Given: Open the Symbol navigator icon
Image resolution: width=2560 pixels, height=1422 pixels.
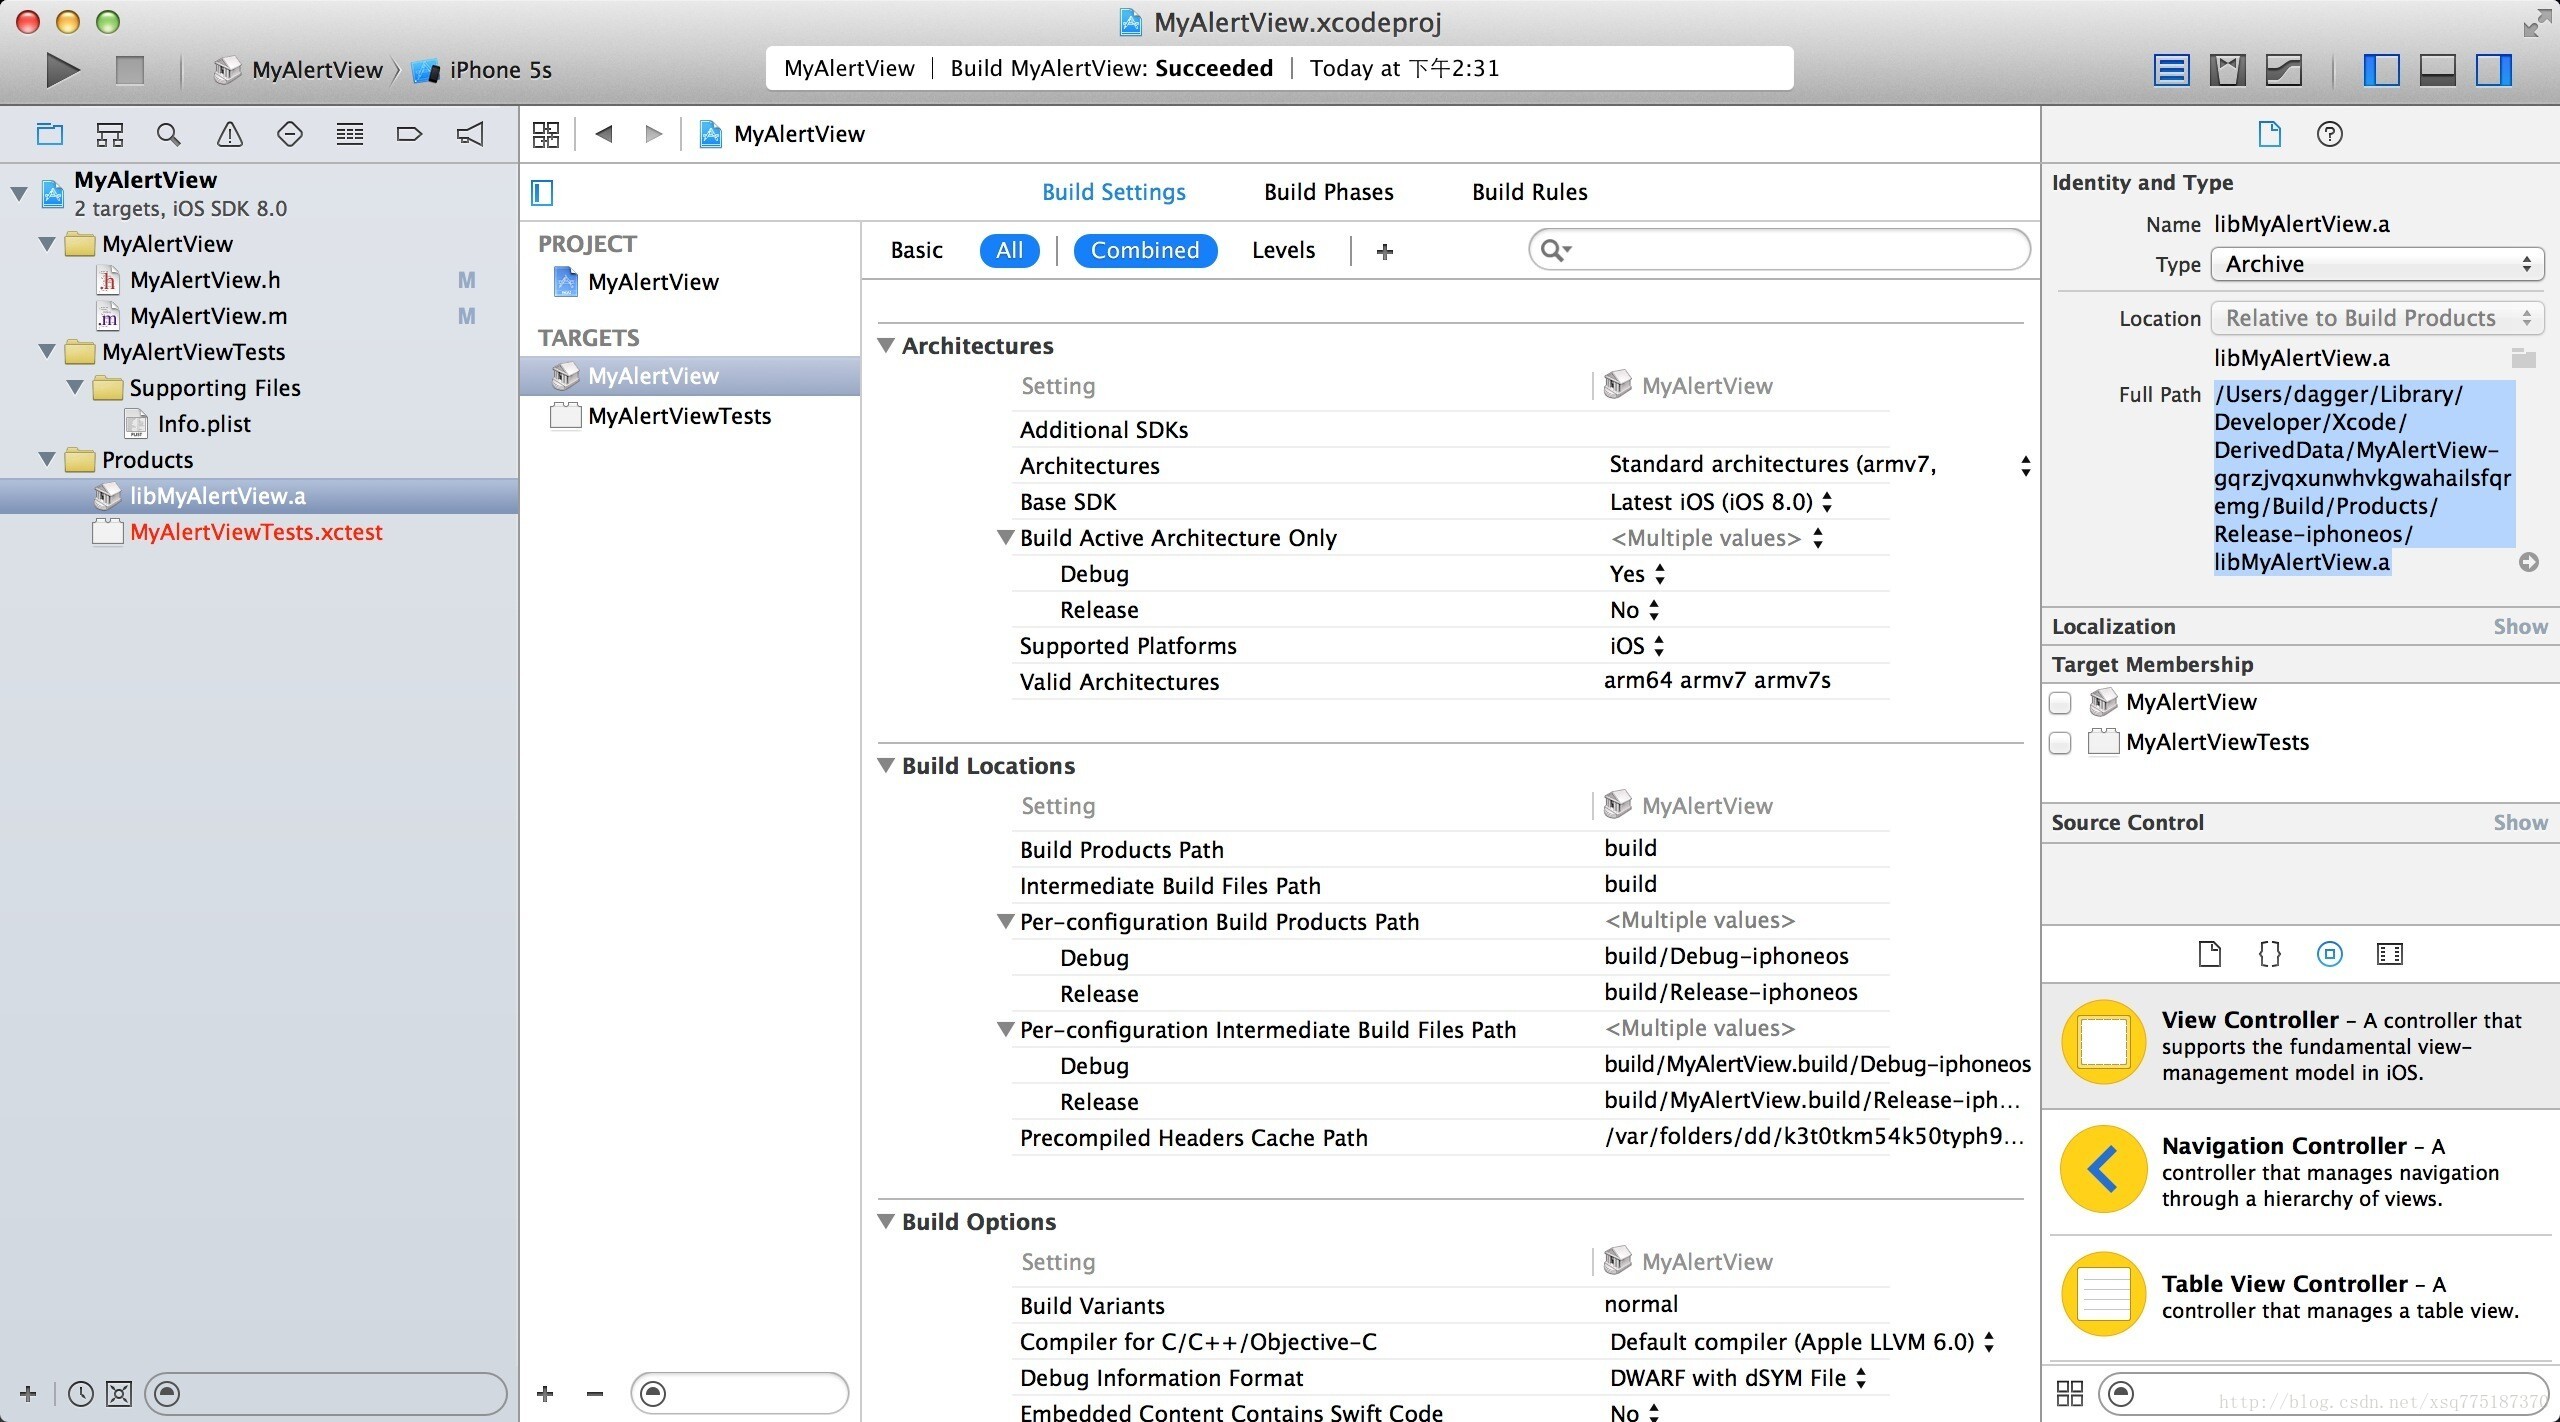Looking at the screenshot, I should [x=110, y=134].
